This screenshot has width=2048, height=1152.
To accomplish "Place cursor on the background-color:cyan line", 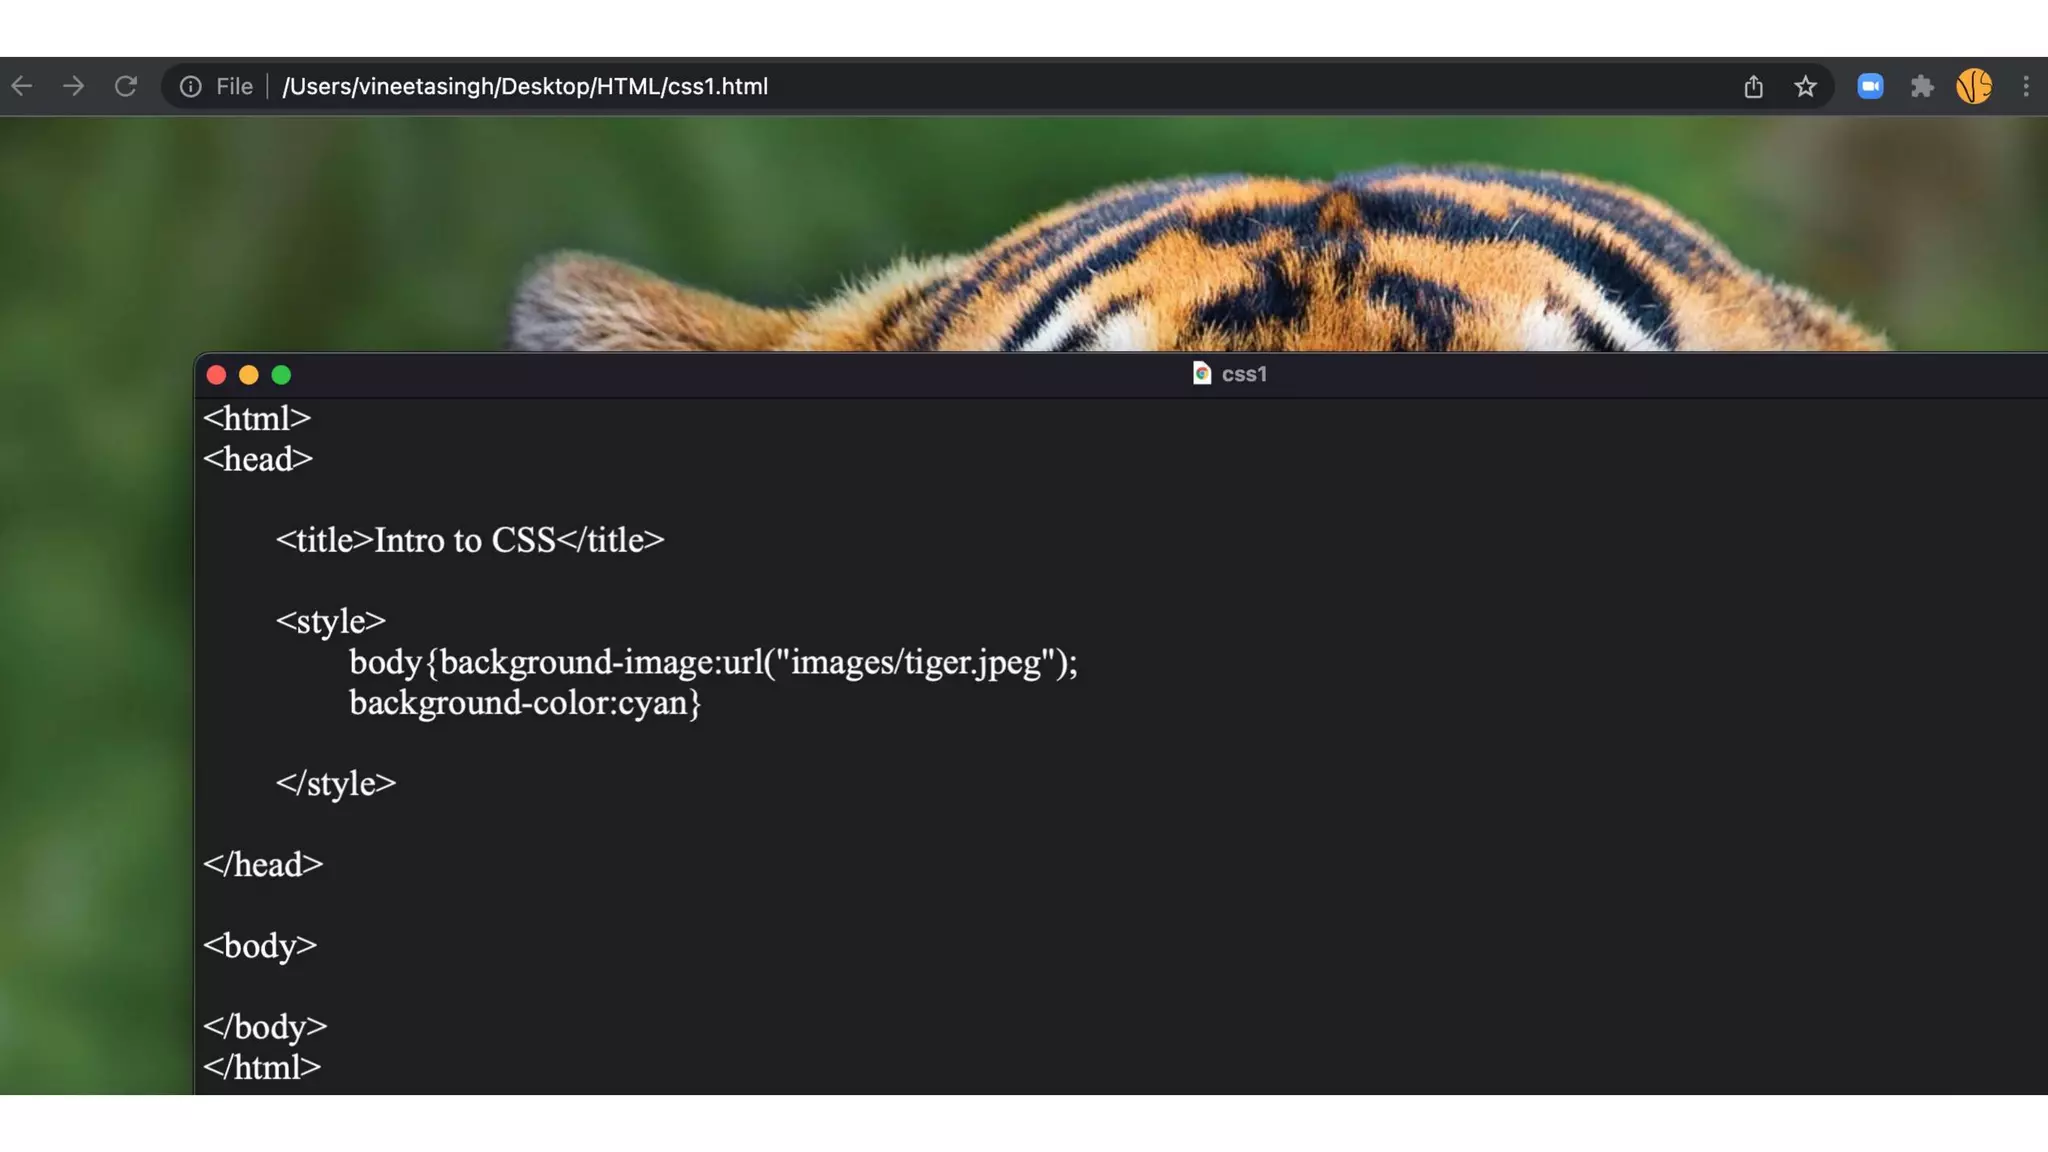I will (524, 703).
